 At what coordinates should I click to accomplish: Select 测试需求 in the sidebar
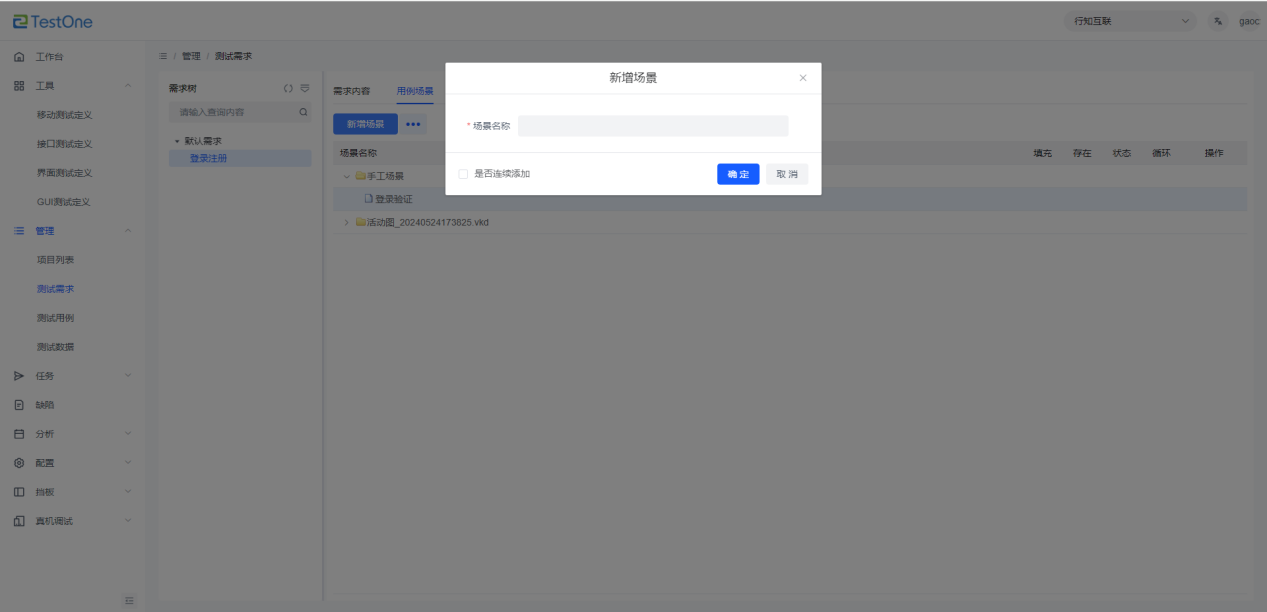[55, 289]
